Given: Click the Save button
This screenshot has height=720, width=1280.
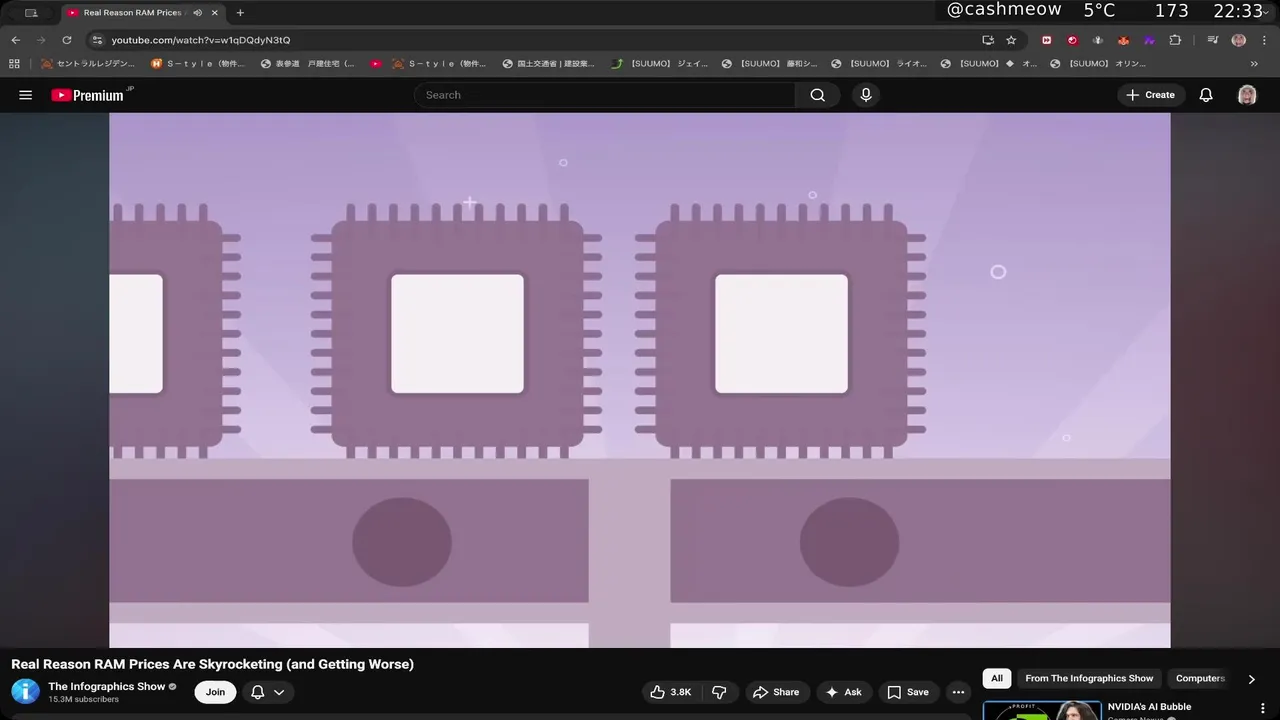Looking at the screenshot, I should point(908,692).
